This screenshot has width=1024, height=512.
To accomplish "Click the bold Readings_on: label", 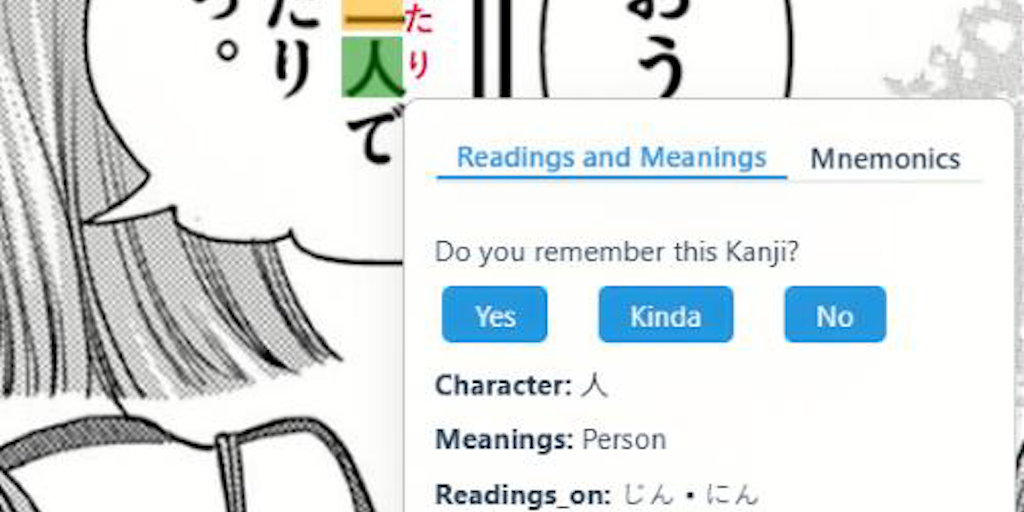I will coord(524,495).
